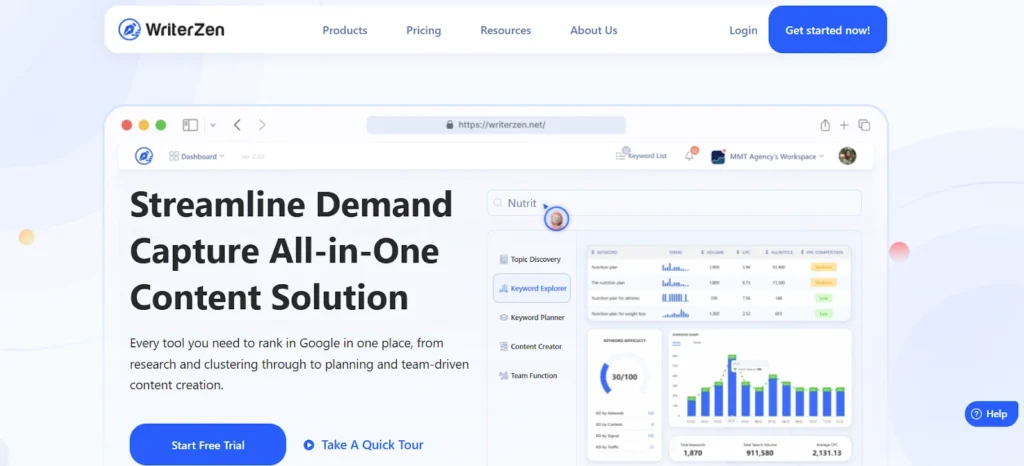Image resolution: width=1024 pixels, height=466 pixels.
Task: Click the avatar cursor bubble below the search field
Action: [x=556, y=219]
